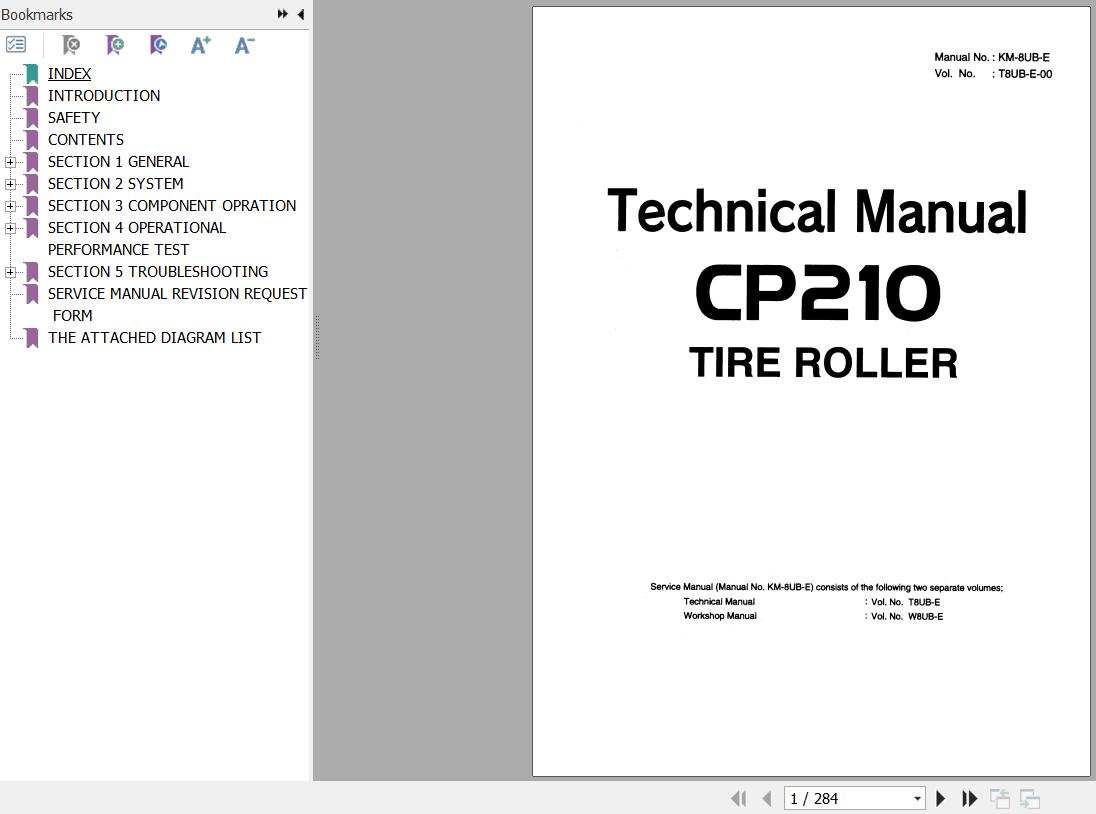The height and width of the screenshot is (814, 1096).
Task: Click the TIRE ROLLER heading
Action: pyautogui.click(x=823, y=363)
